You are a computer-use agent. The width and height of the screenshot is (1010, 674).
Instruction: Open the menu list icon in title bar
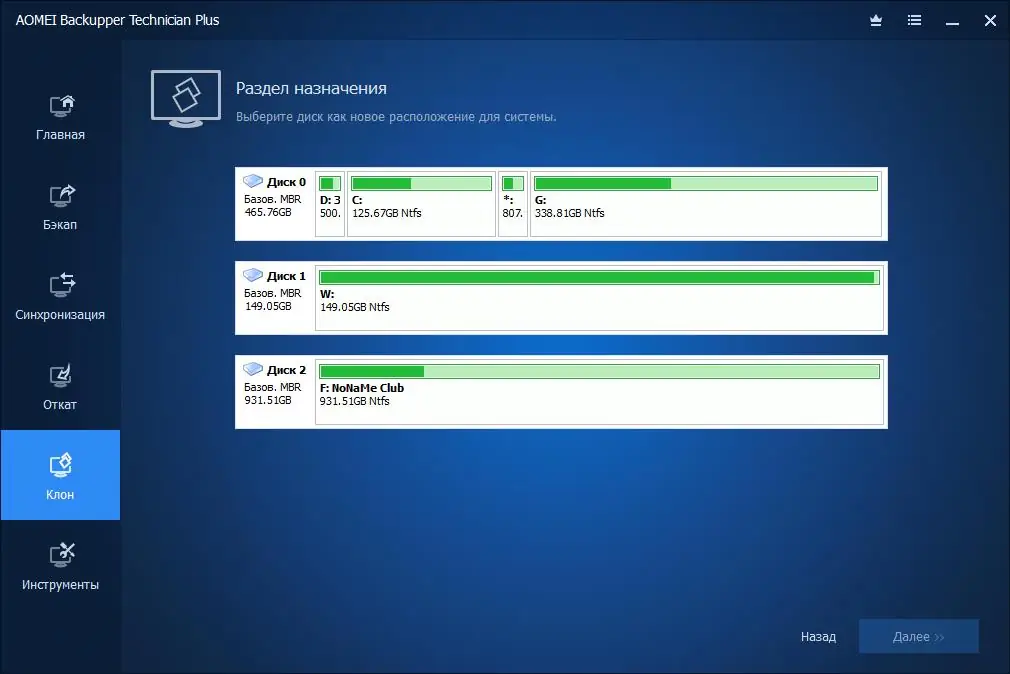click(914, 20)
